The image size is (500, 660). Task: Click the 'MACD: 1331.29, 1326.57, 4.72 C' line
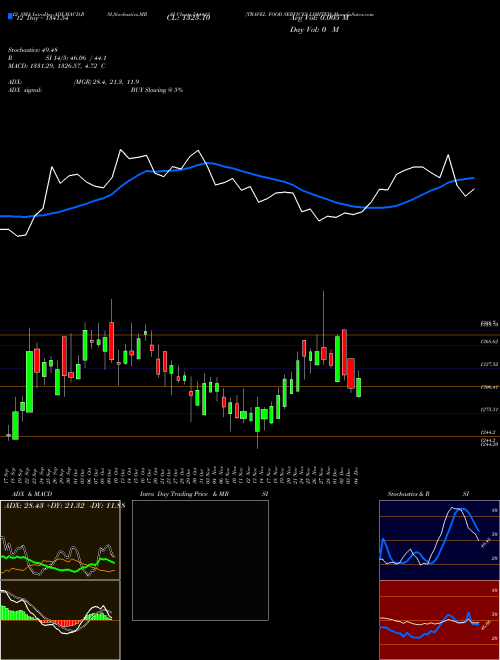[56, 66]
